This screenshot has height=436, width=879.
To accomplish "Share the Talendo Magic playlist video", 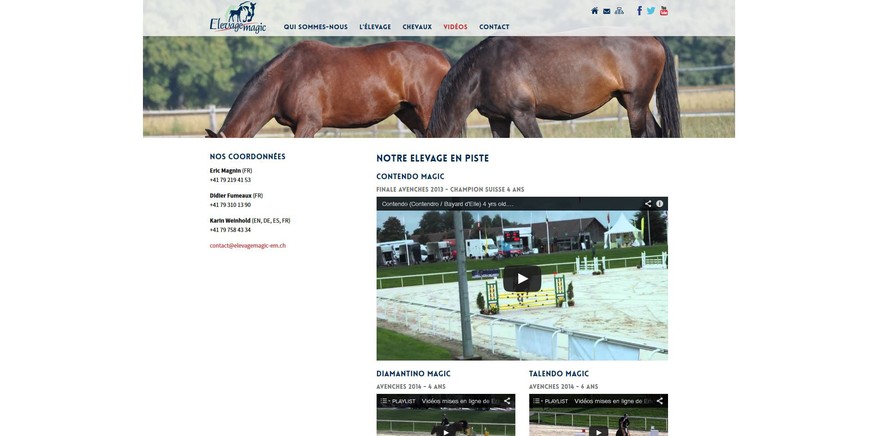I will 660,401.
